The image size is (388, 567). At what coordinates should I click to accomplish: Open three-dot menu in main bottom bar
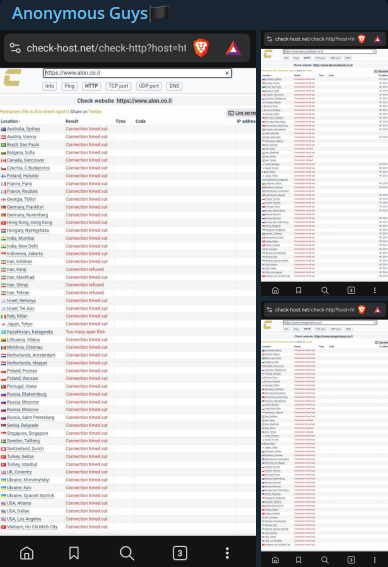(227, 553)
